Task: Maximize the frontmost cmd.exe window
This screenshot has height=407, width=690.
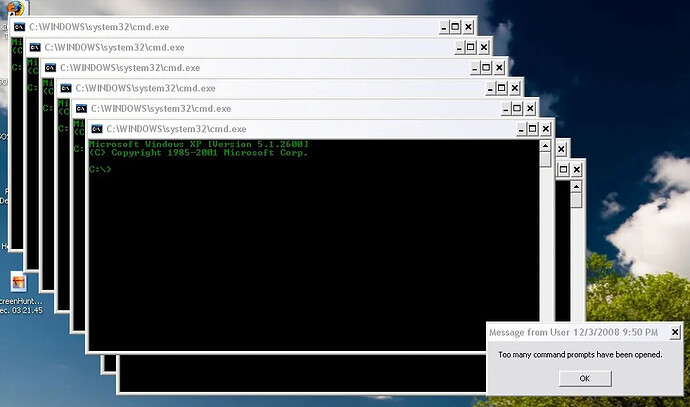Action: [x=532, y=129]
